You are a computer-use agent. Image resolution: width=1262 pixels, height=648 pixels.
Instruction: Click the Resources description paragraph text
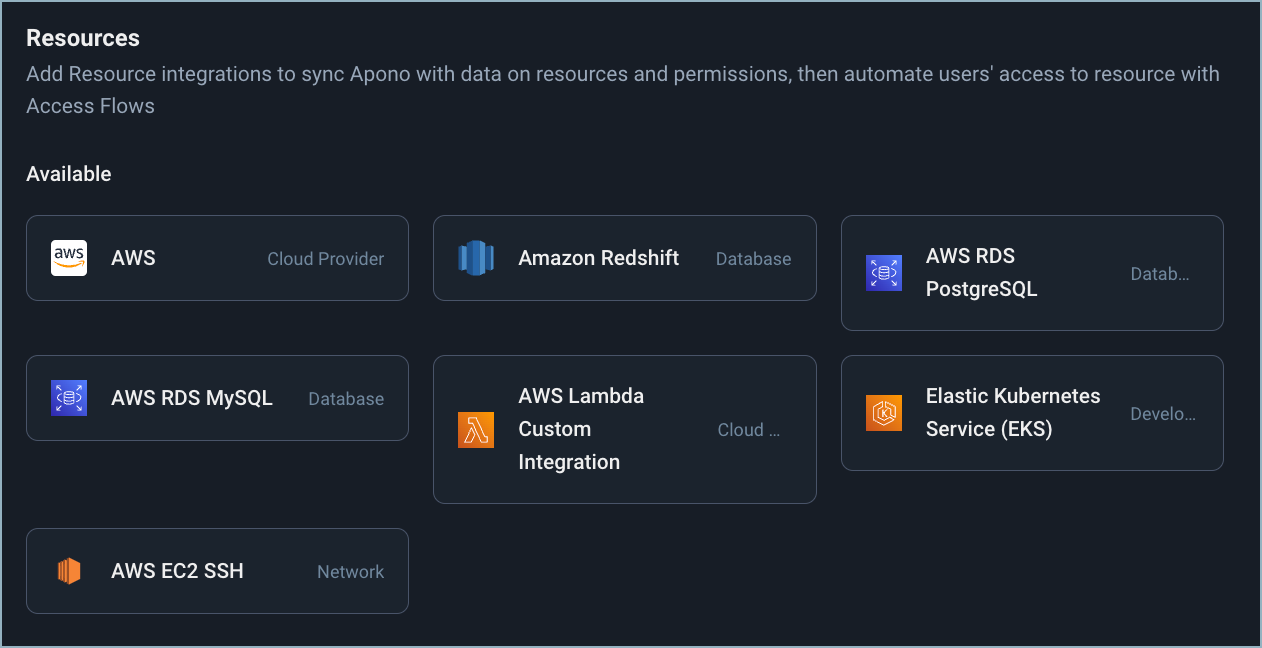[623, 90]
